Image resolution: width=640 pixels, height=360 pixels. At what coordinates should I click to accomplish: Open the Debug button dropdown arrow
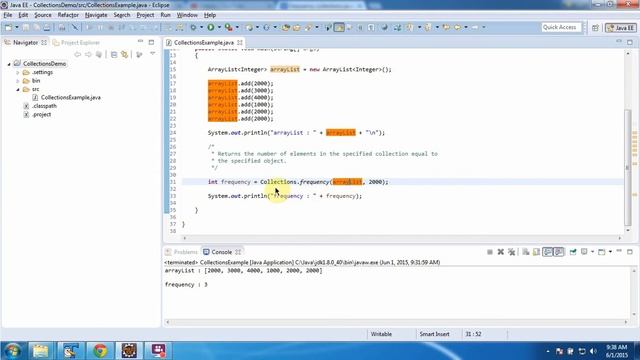click(201, 27)
